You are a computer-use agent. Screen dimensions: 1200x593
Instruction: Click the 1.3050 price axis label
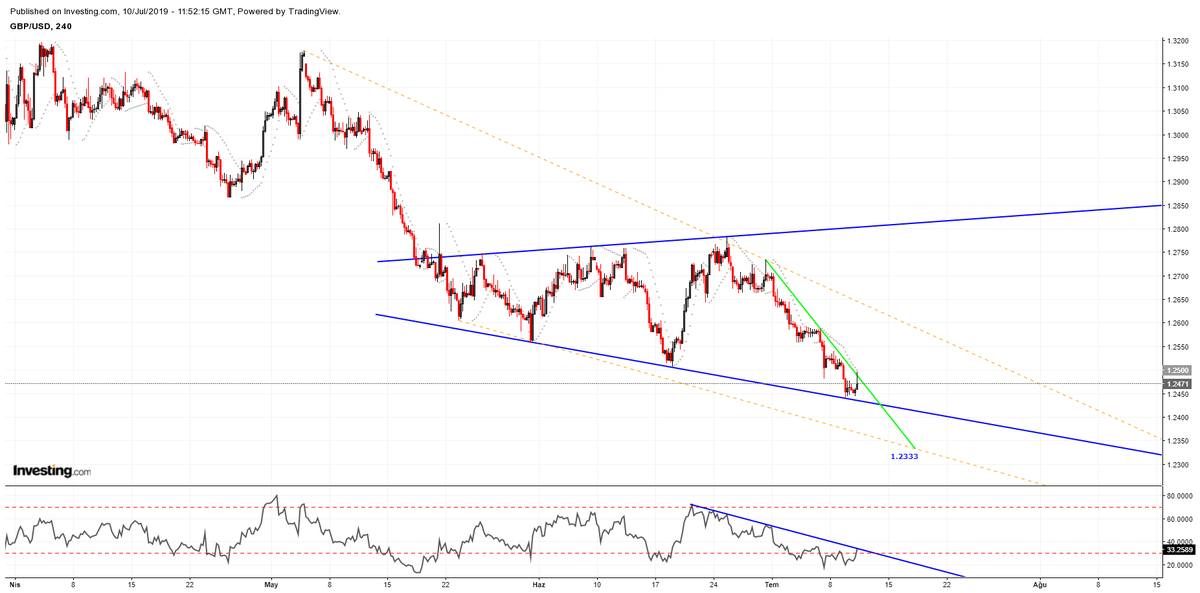(x=1178, y=112)
